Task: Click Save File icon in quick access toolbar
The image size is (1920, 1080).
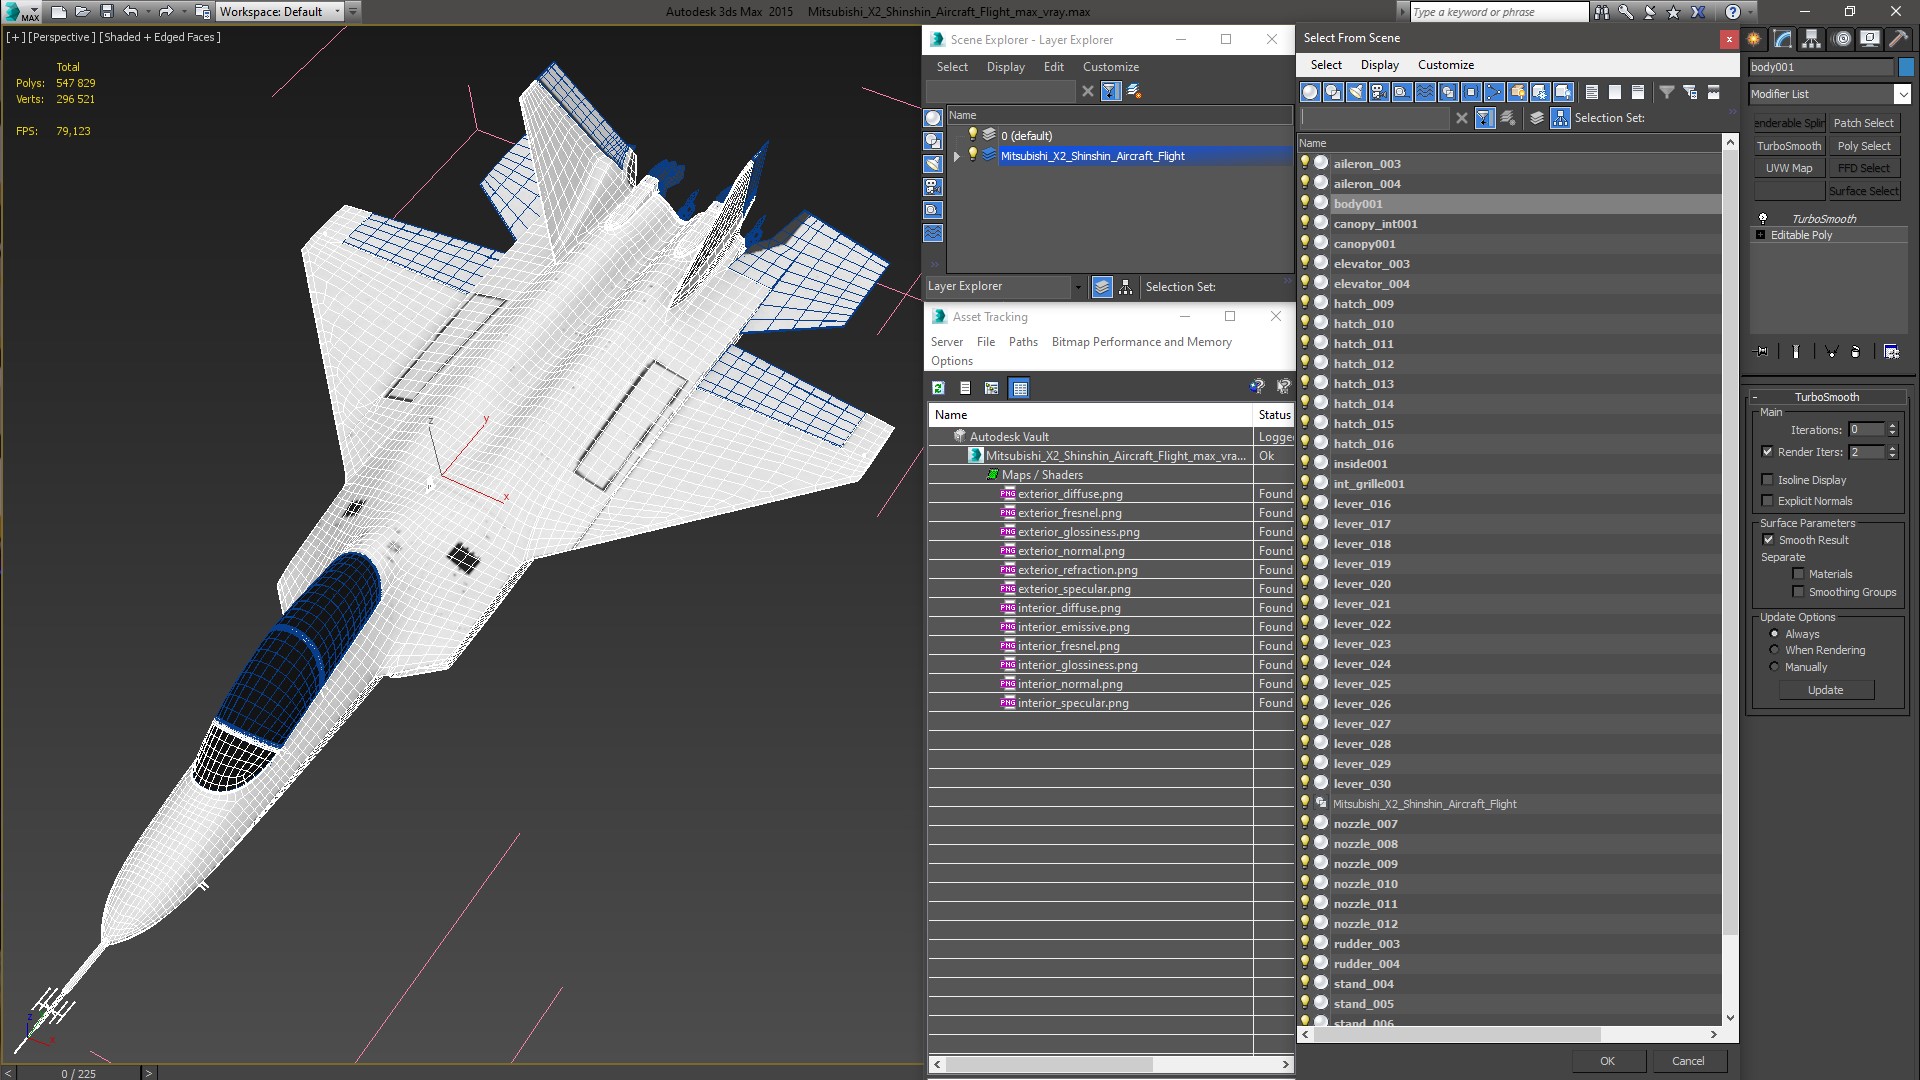Action: (107, 12)
